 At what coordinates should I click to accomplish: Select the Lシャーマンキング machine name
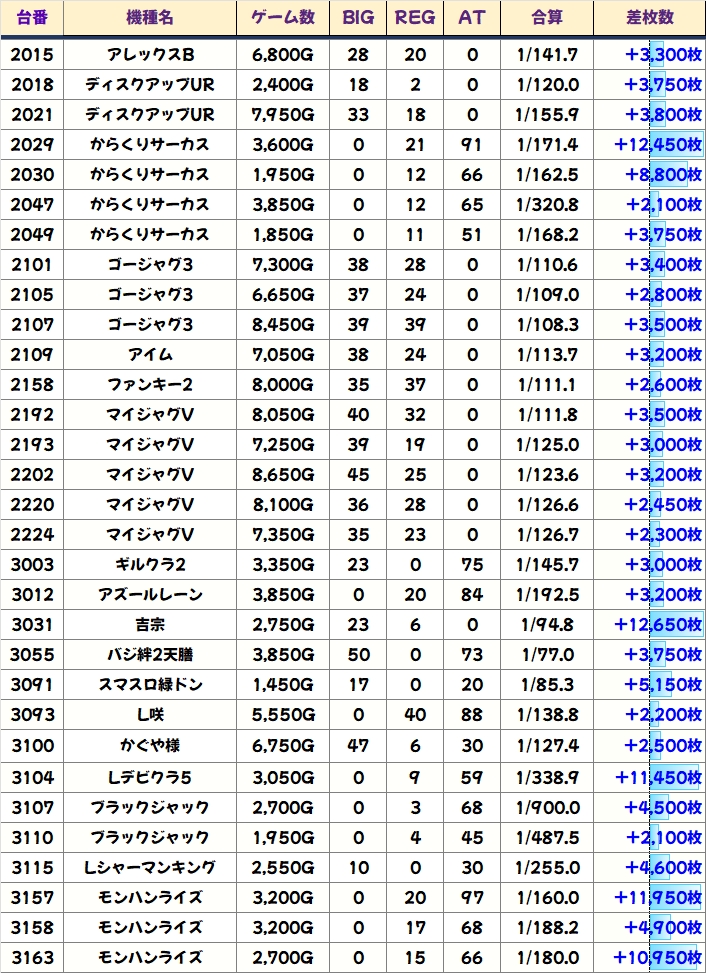coord(150,867)
